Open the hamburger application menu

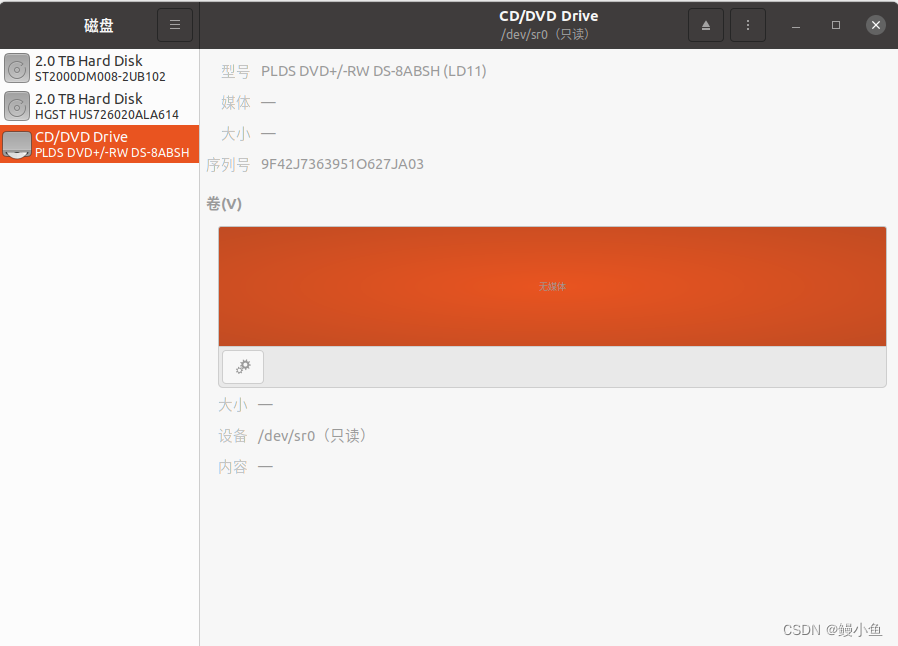point(175,25)
